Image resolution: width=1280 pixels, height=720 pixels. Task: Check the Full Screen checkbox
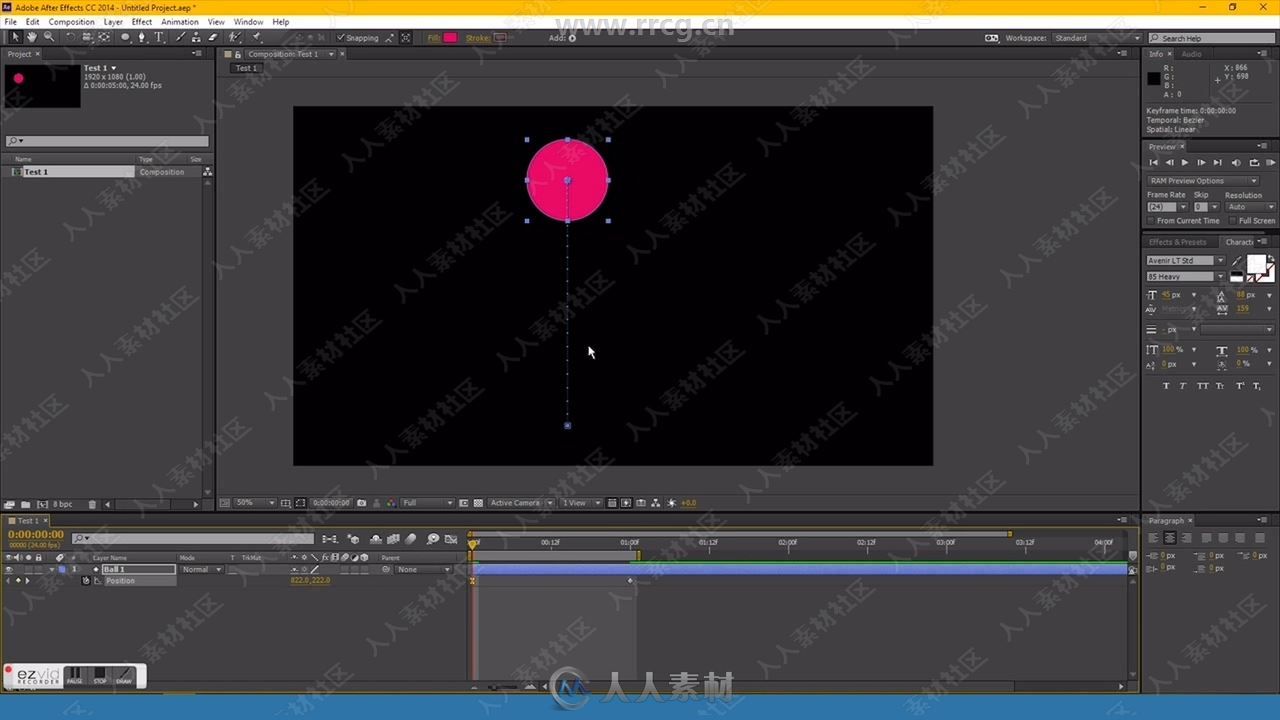(1233, 221)
